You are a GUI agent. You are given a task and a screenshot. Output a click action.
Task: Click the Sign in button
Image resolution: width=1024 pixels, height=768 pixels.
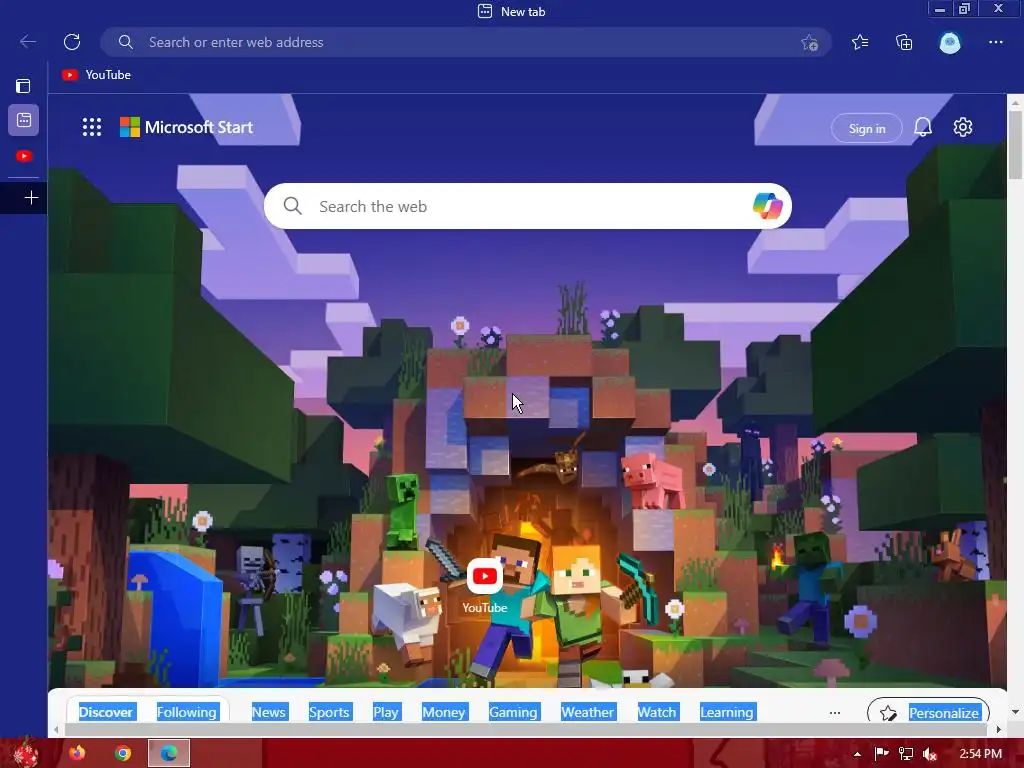pos(867,129)
